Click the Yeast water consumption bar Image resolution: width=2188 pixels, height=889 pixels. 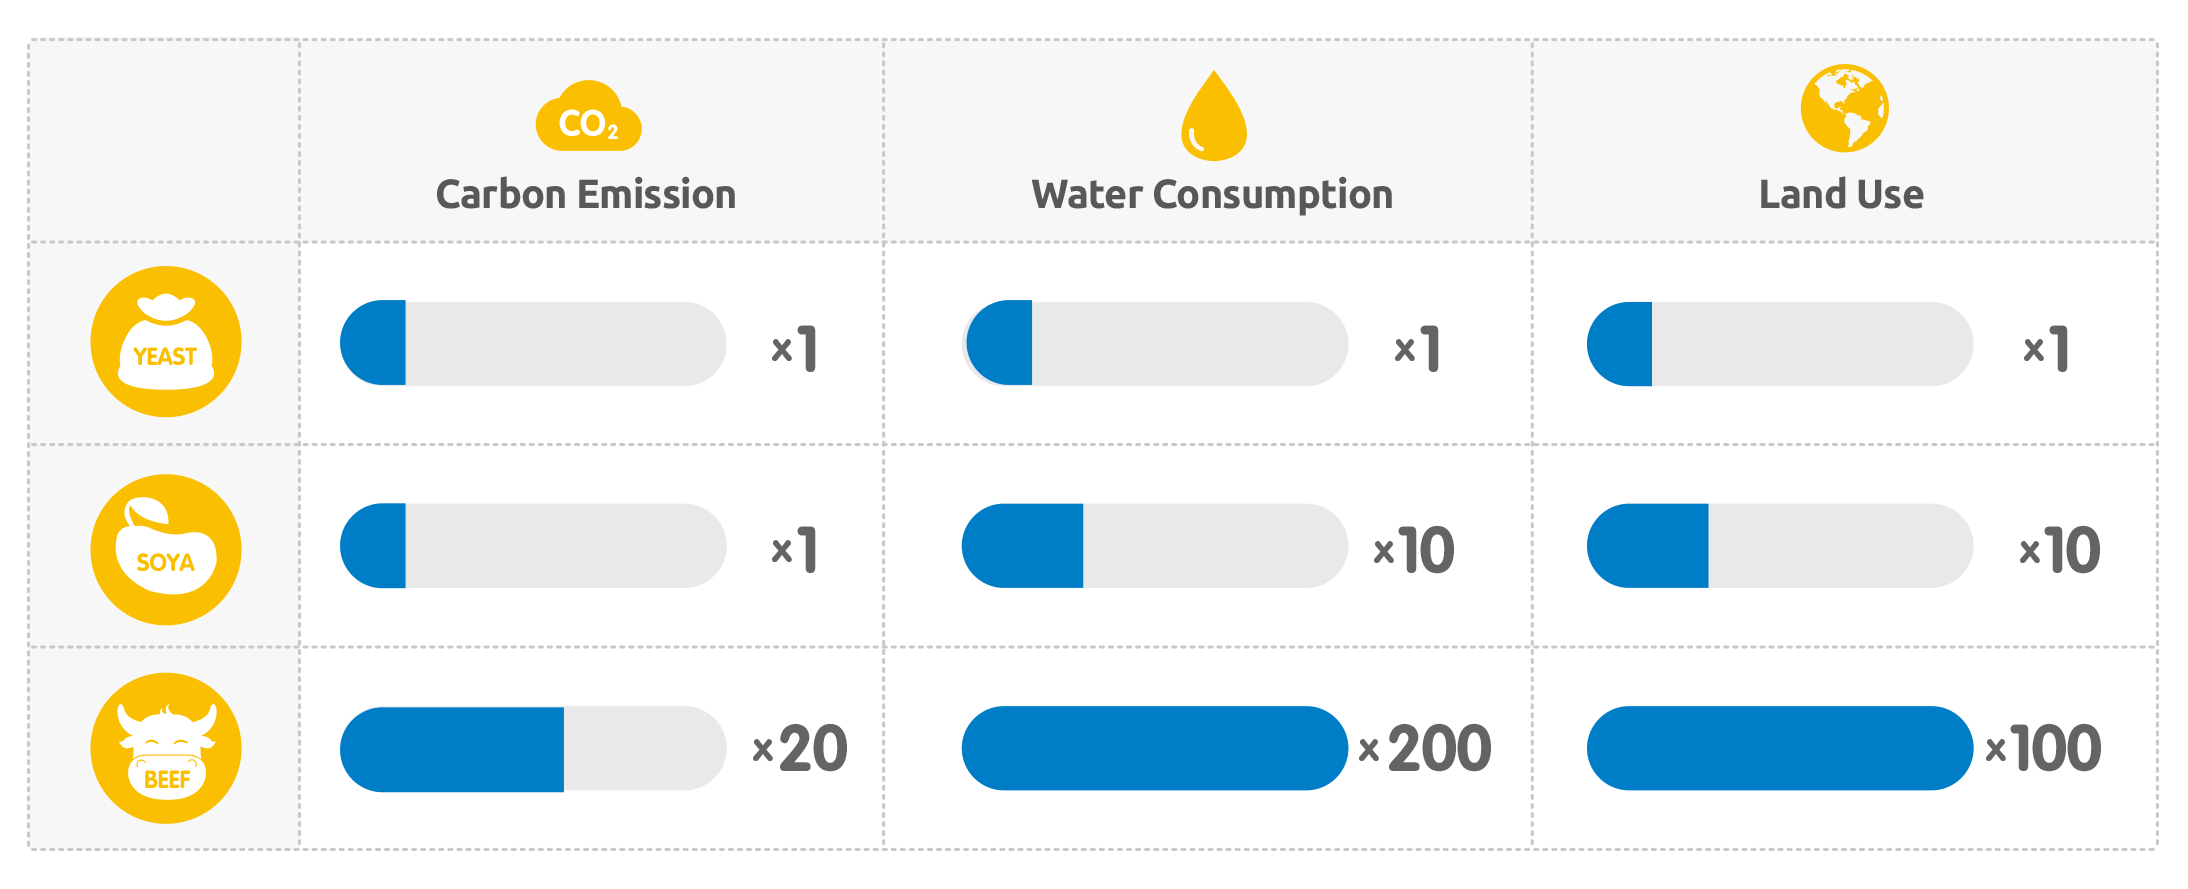click(1156, 343)
